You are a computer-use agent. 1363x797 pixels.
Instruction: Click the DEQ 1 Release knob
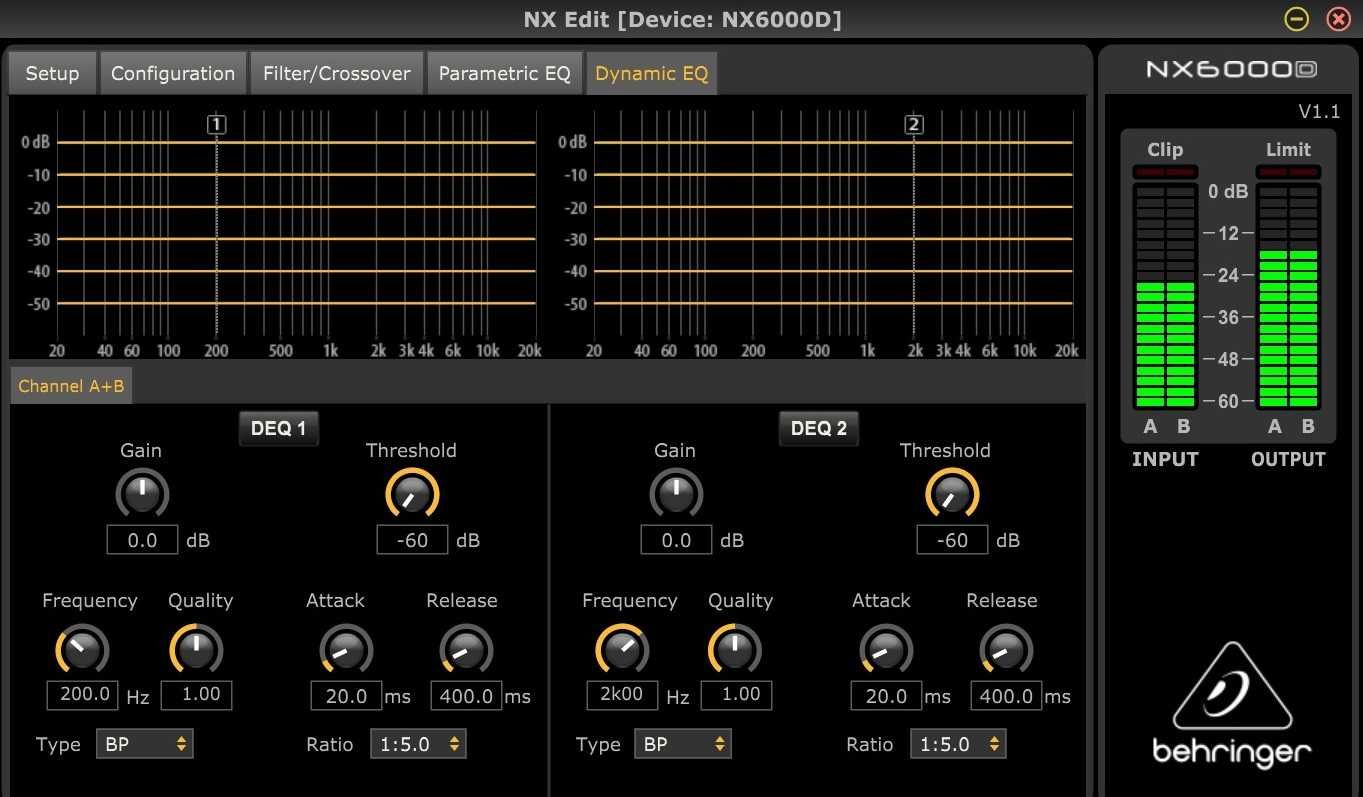pyautogui.click(x=466, y=650)
